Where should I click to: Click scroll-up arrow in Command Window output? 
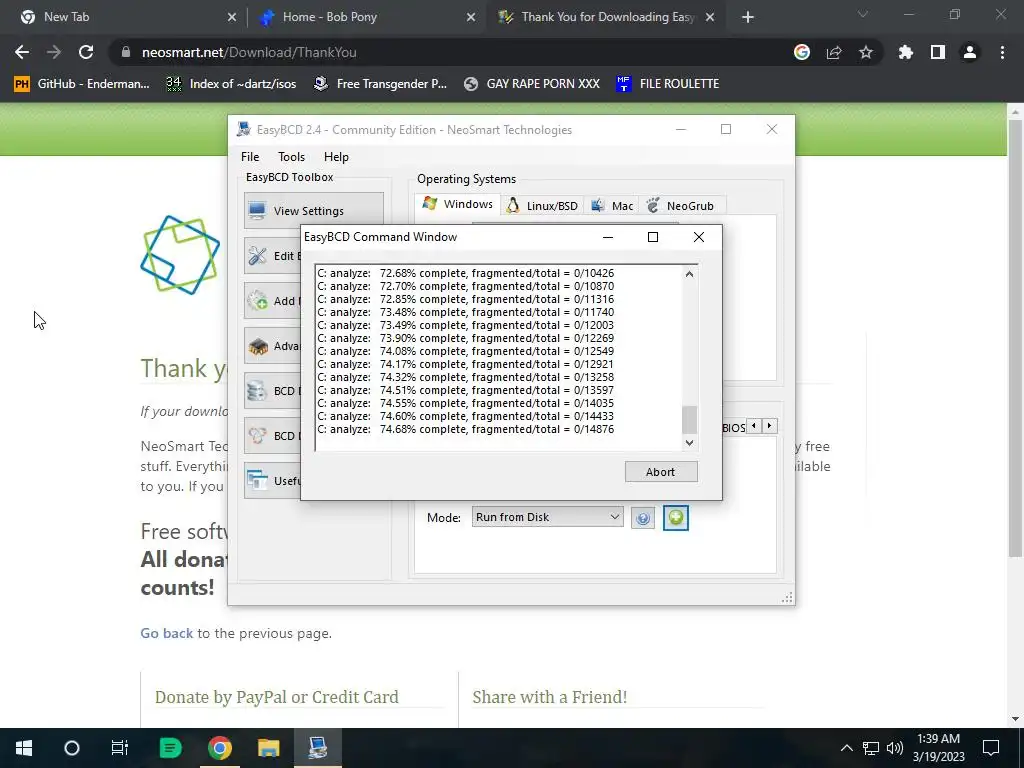(x=689, y=274)
